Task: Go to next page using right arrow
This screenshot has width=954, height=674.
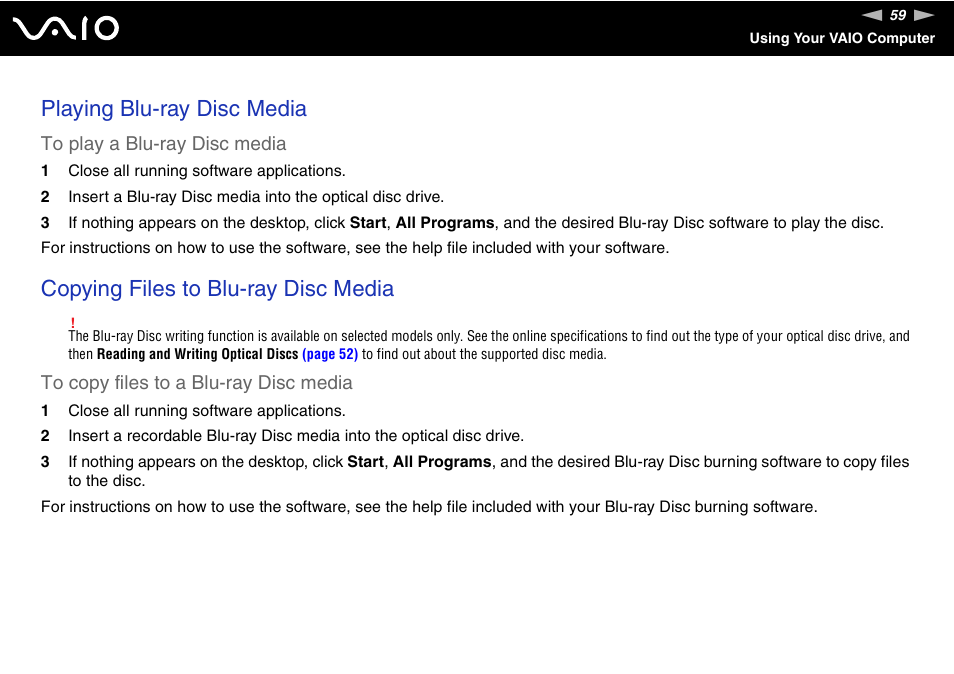Action: tap(924, 15)
